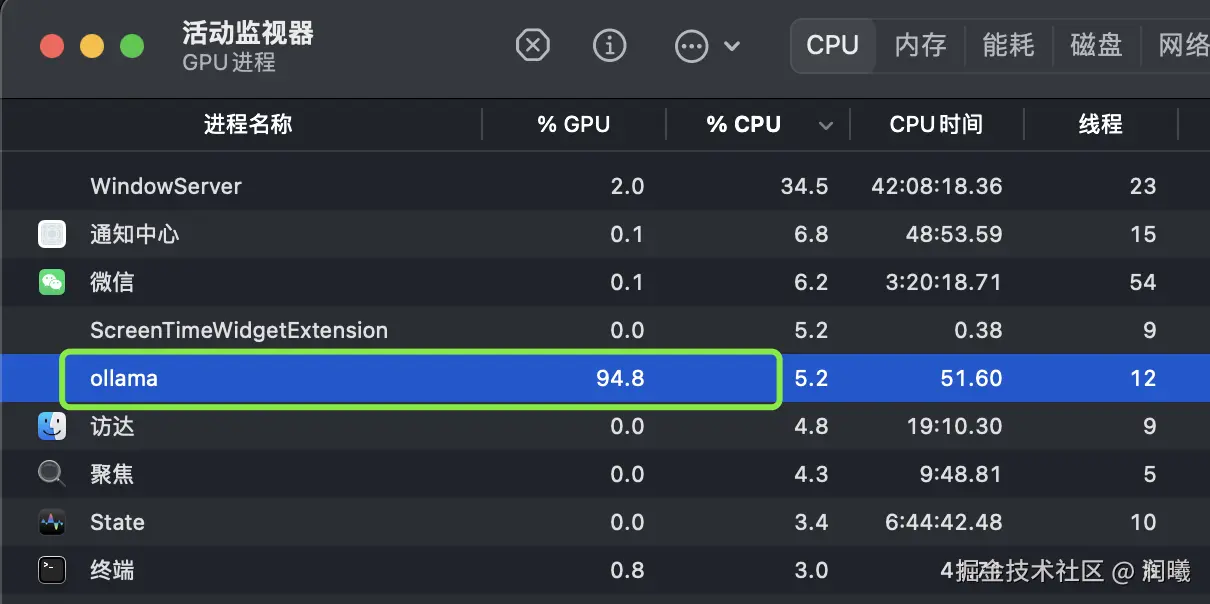The width and height of the screenshot is (1210, 604).
Task: Select the ollama process row
Action: 420,378
